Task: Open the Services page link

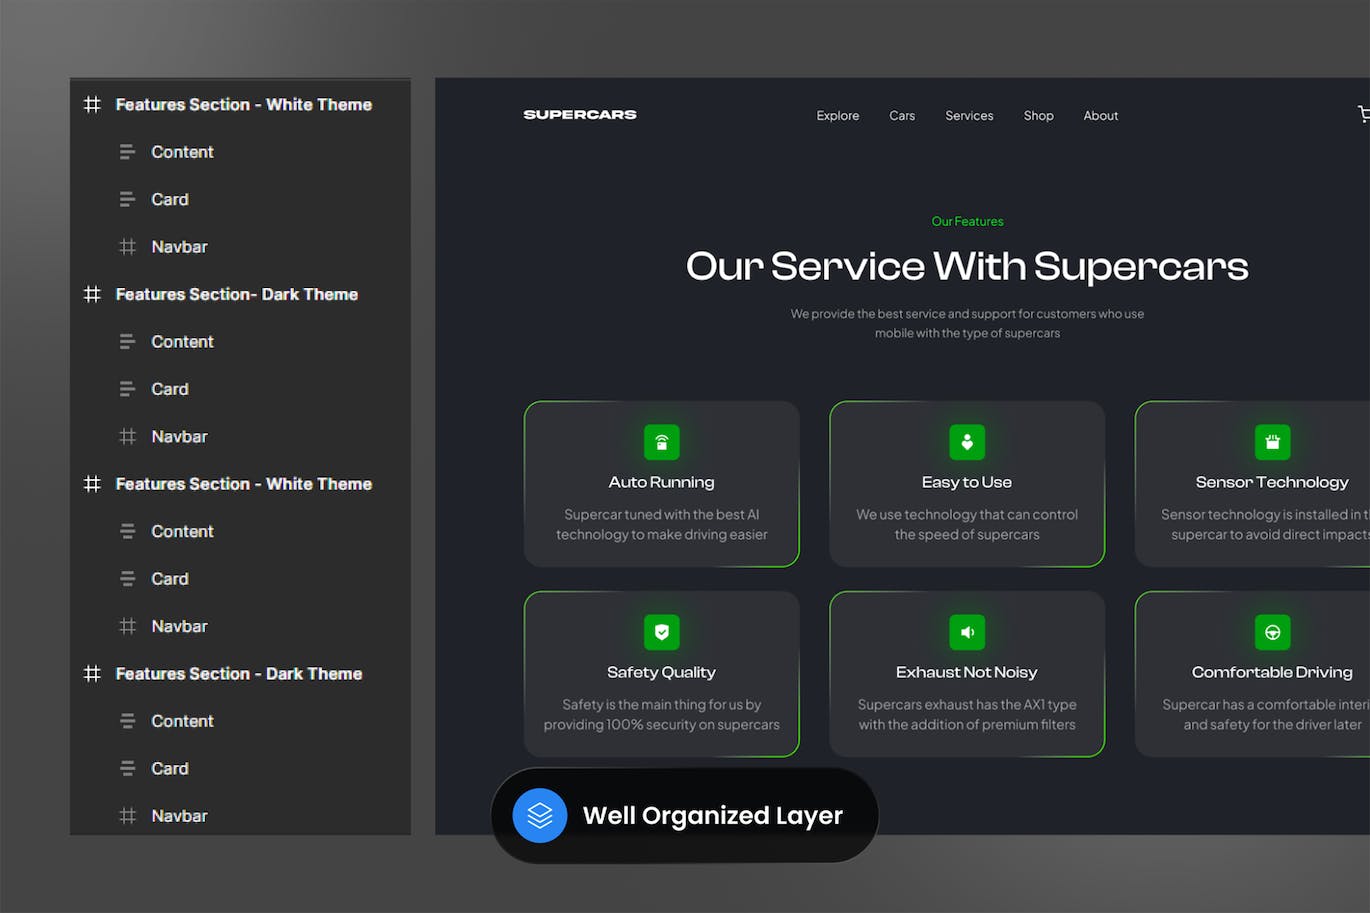Action: (969, 116)
